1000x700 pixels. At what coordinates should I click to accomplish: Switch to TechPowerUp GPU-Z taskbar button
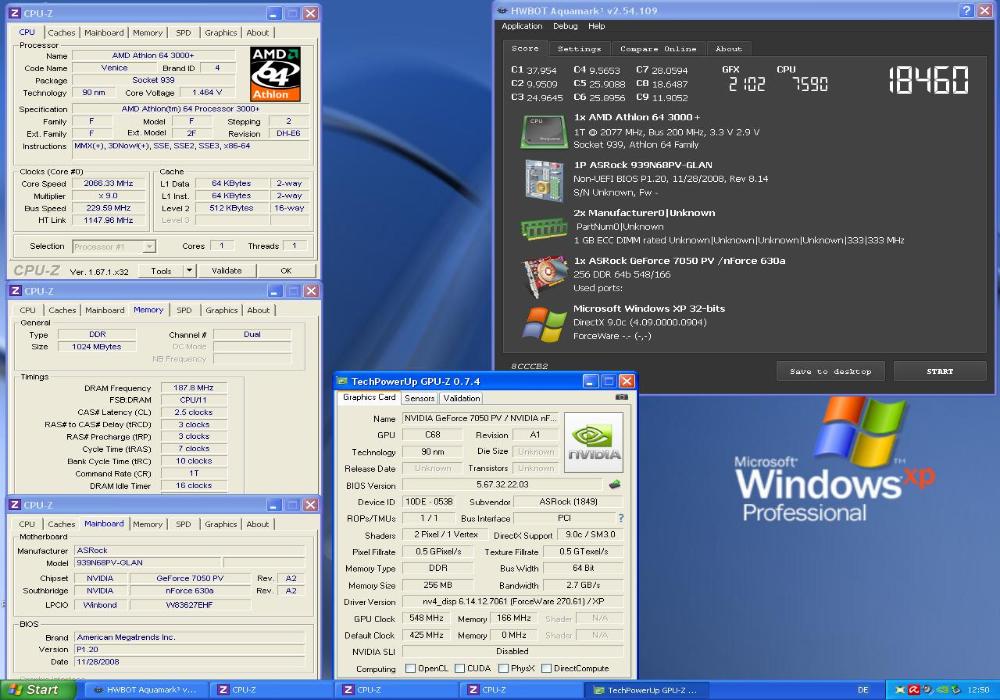(648, 690)
